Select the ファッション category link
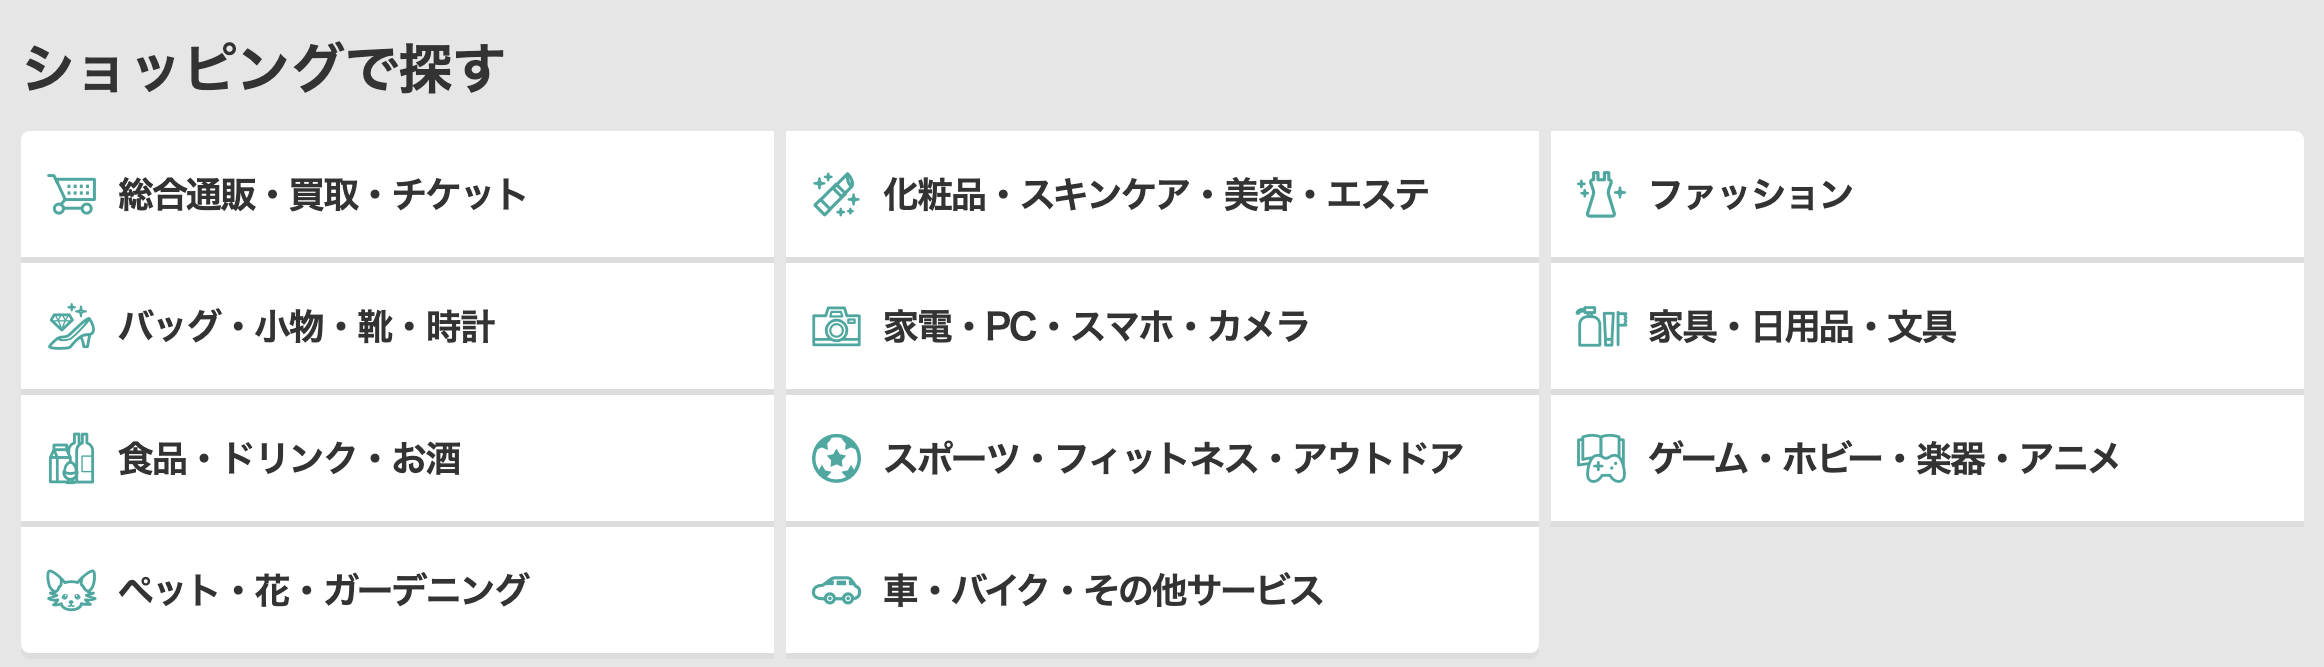The width and height of the screenshot is (2324, 667). click(x=1927, y=194)
